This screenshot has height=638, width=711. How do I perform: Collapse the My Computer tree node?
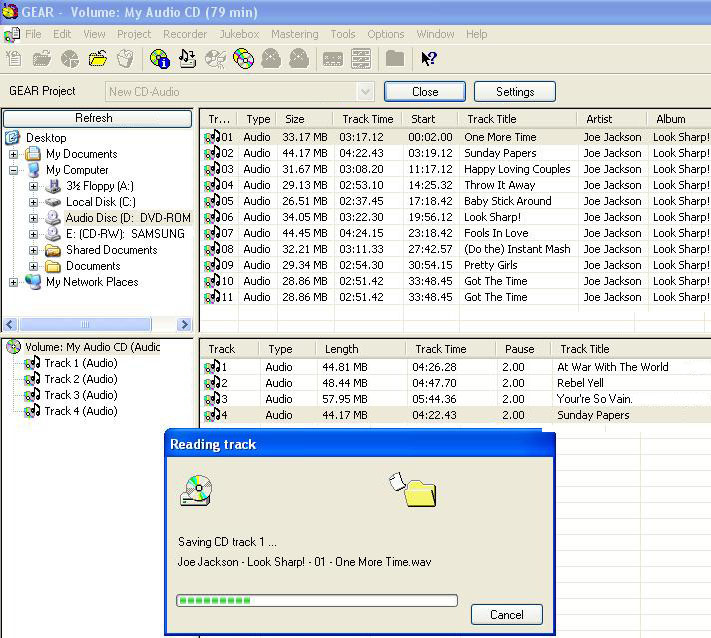click(14, 170)
